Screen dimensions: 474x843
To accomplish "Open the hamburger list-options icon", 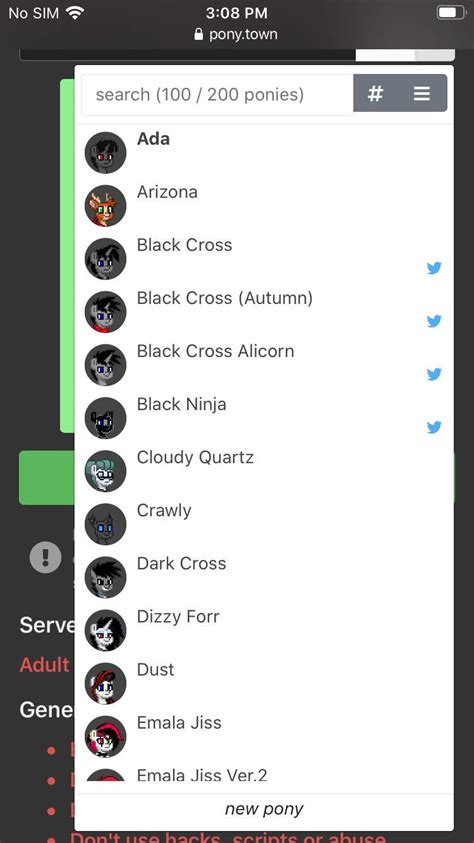I will 422,94.
